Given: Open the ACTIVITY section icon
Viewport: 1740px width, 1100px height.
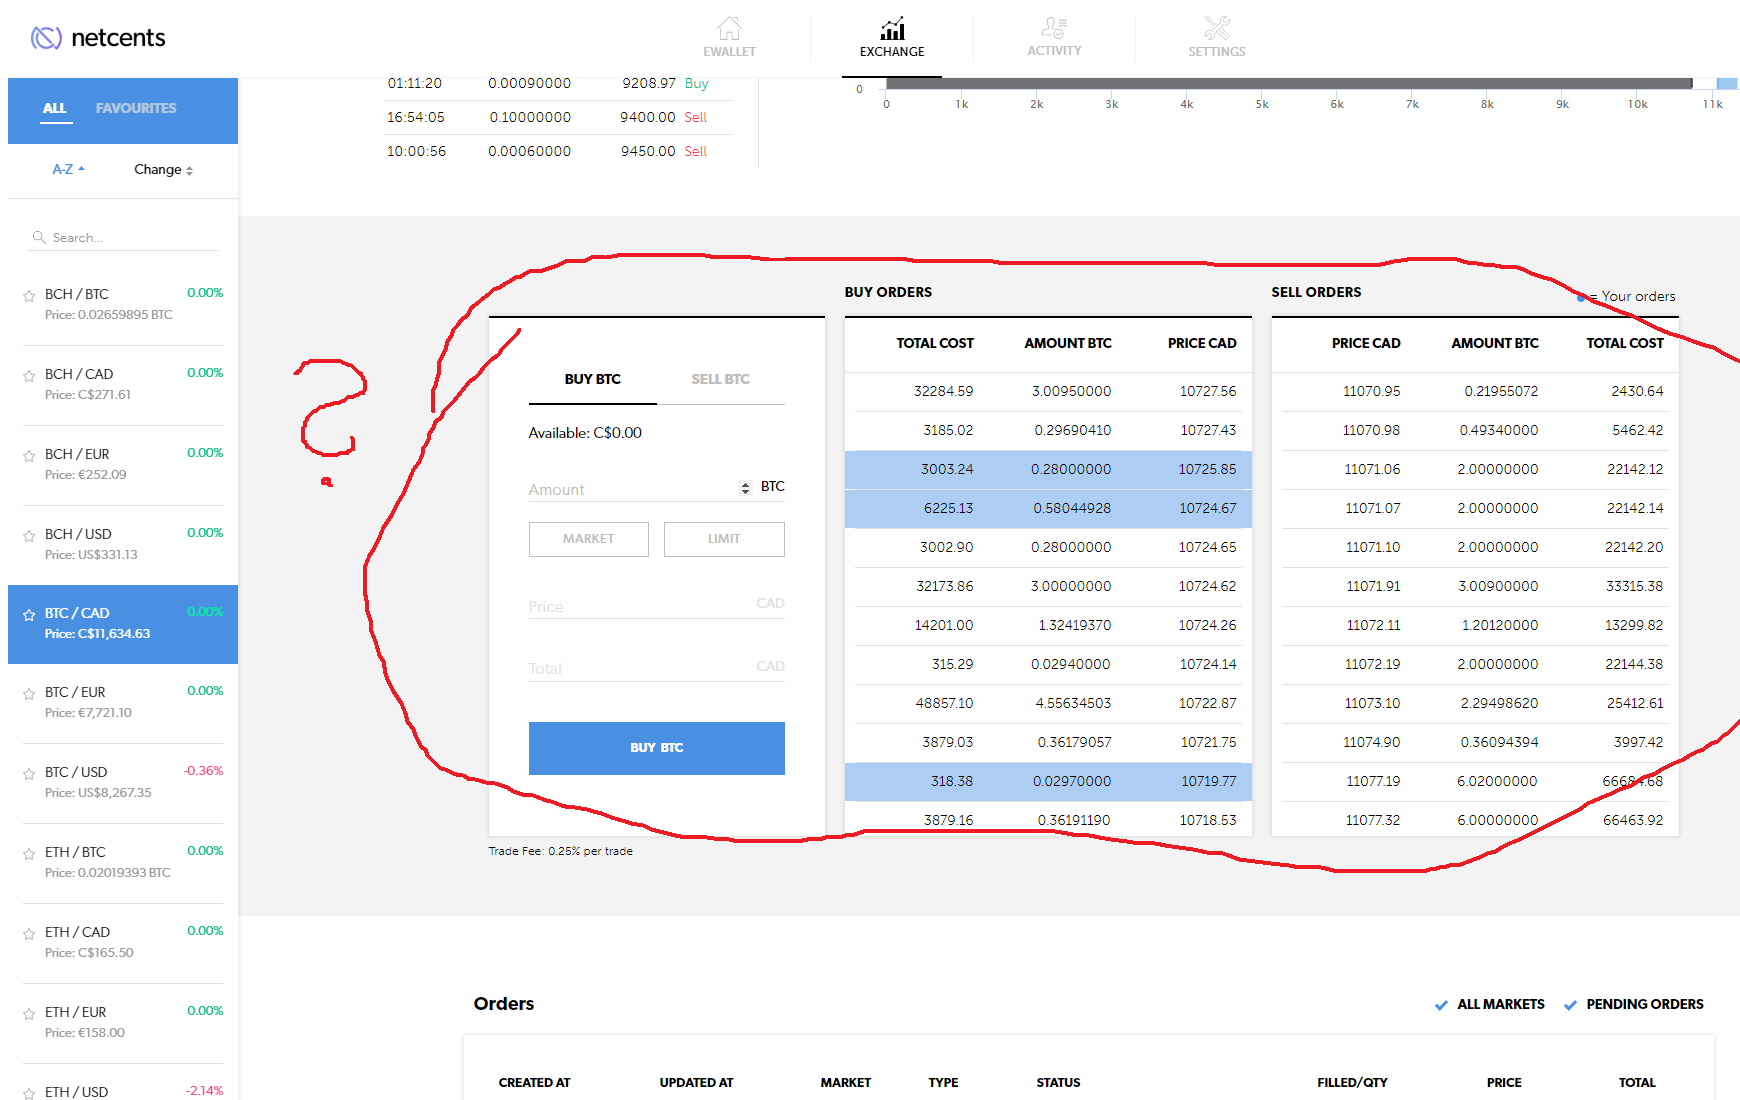Looking at the screenshot, I should pyautogui.click(x=1054, y=36).
